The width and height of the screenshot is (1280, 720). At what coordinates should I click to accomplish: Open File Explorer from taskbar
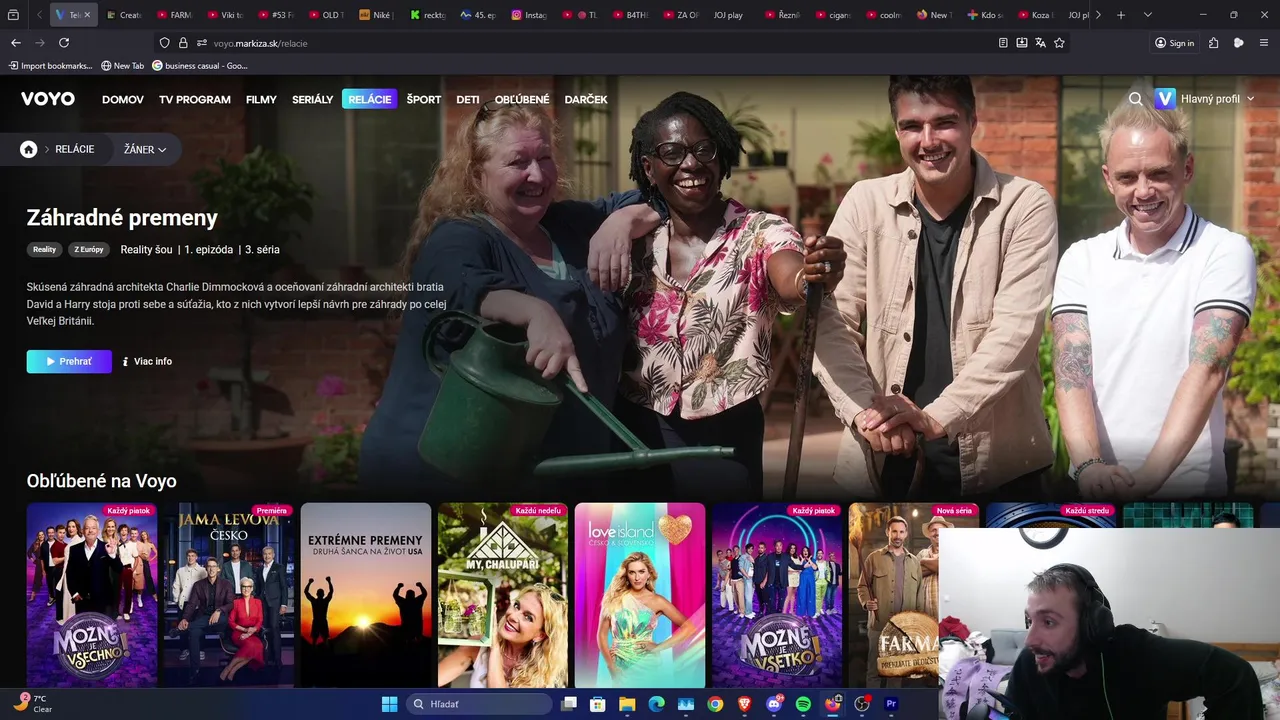(x=627, y=704)
